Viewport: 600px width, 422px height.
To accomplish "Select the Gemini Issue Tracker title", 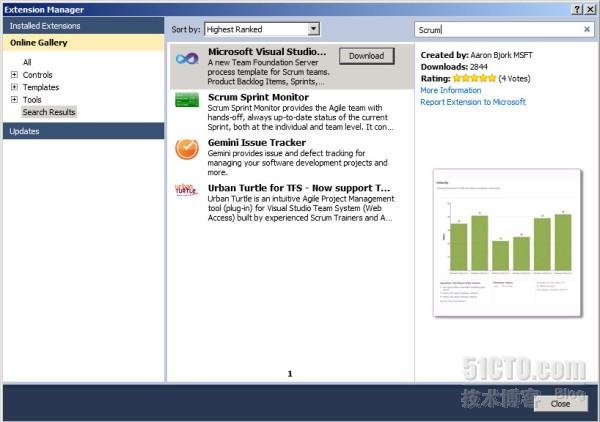I will 257,143.
